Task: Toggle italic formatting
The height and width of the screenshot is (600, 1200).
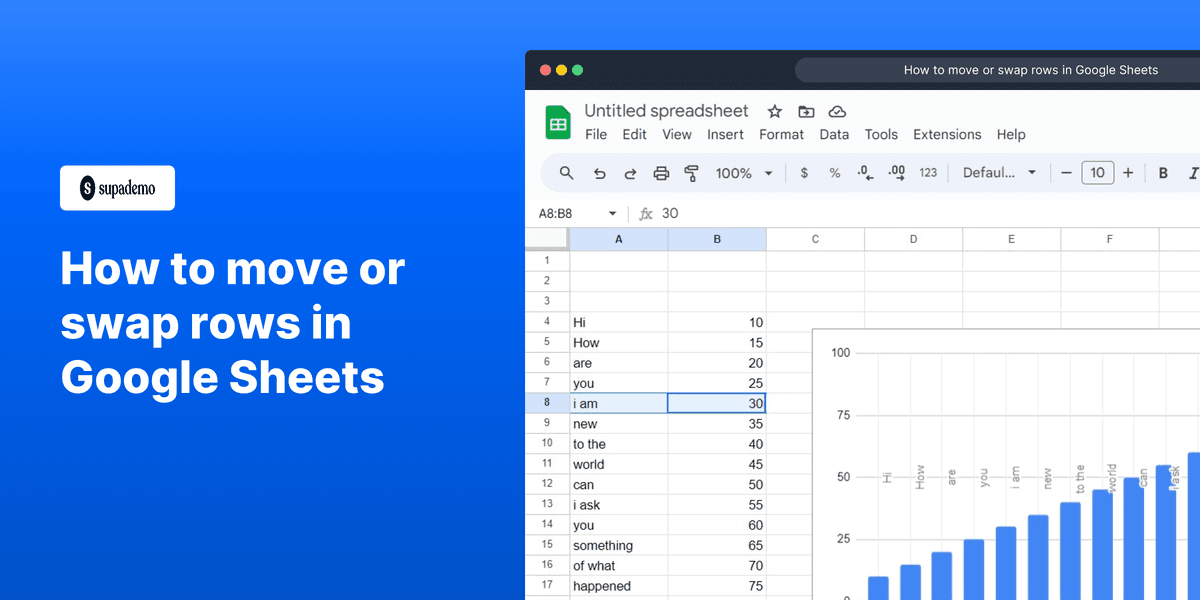Action: [1191, 172]
